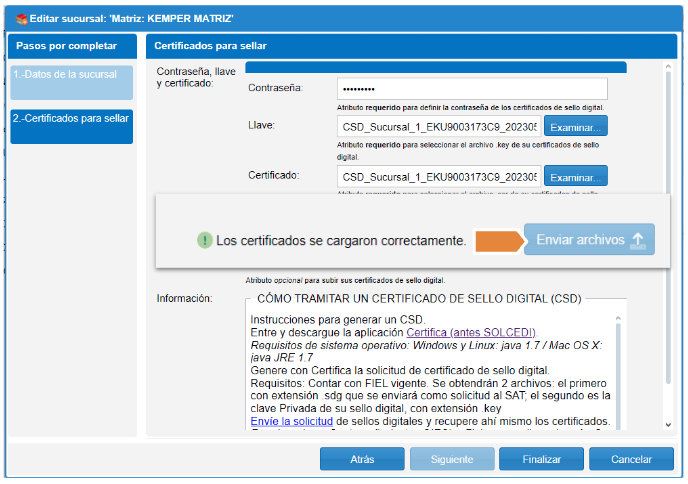This screenshot has width=688, height=484.
Task: Click the Certificado file name field
Action: tap(439, 177)
